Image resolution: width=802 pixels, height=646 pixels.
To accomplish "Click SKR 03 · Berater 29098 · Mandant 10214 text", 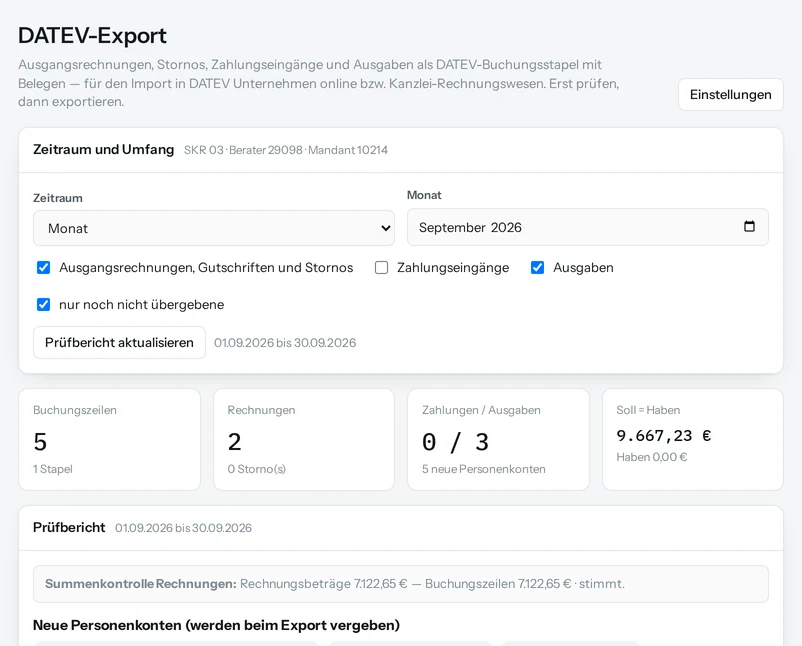I will pyautogui.click(x=286, y=150).
